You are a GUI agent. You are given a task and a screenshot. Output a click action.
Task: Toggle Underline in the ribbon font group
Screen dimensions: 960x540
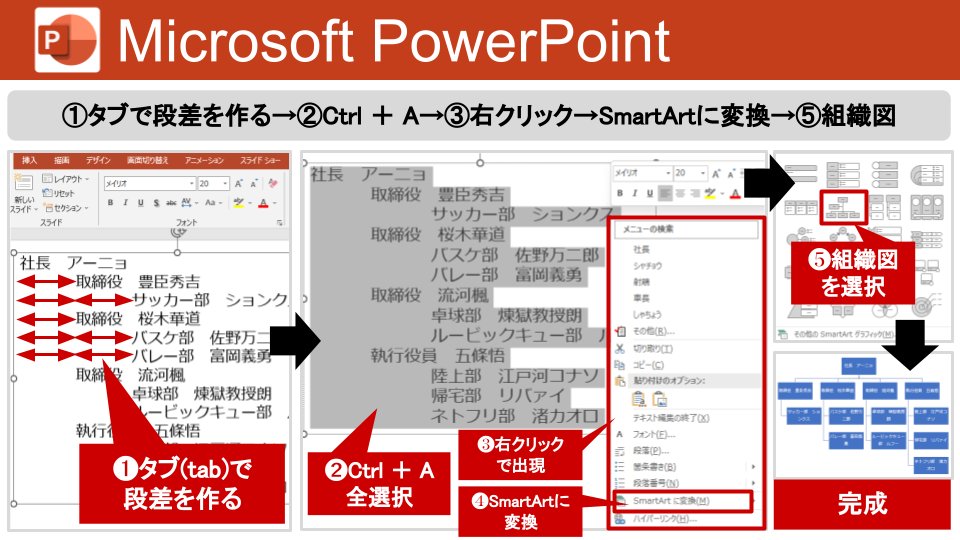140,203
